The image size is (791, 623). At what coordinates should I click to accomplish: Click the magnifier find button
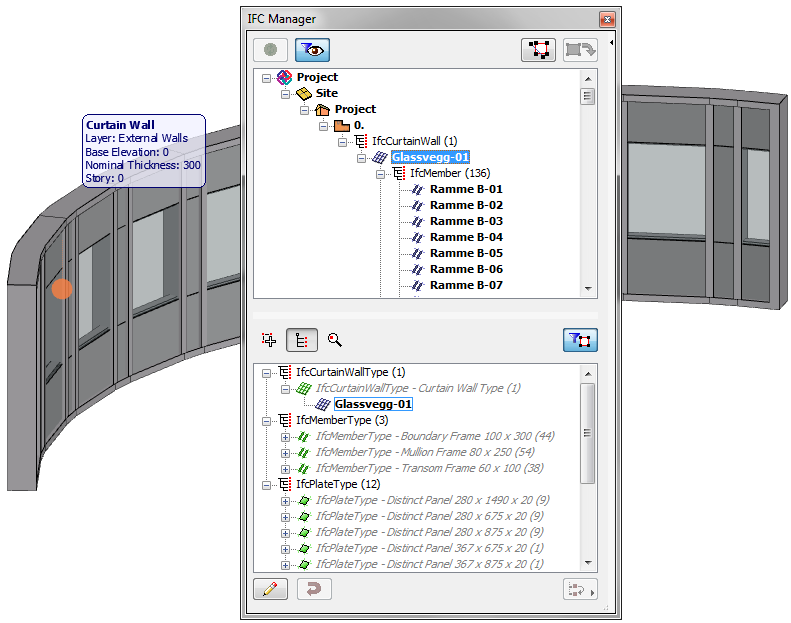point(334,339)
